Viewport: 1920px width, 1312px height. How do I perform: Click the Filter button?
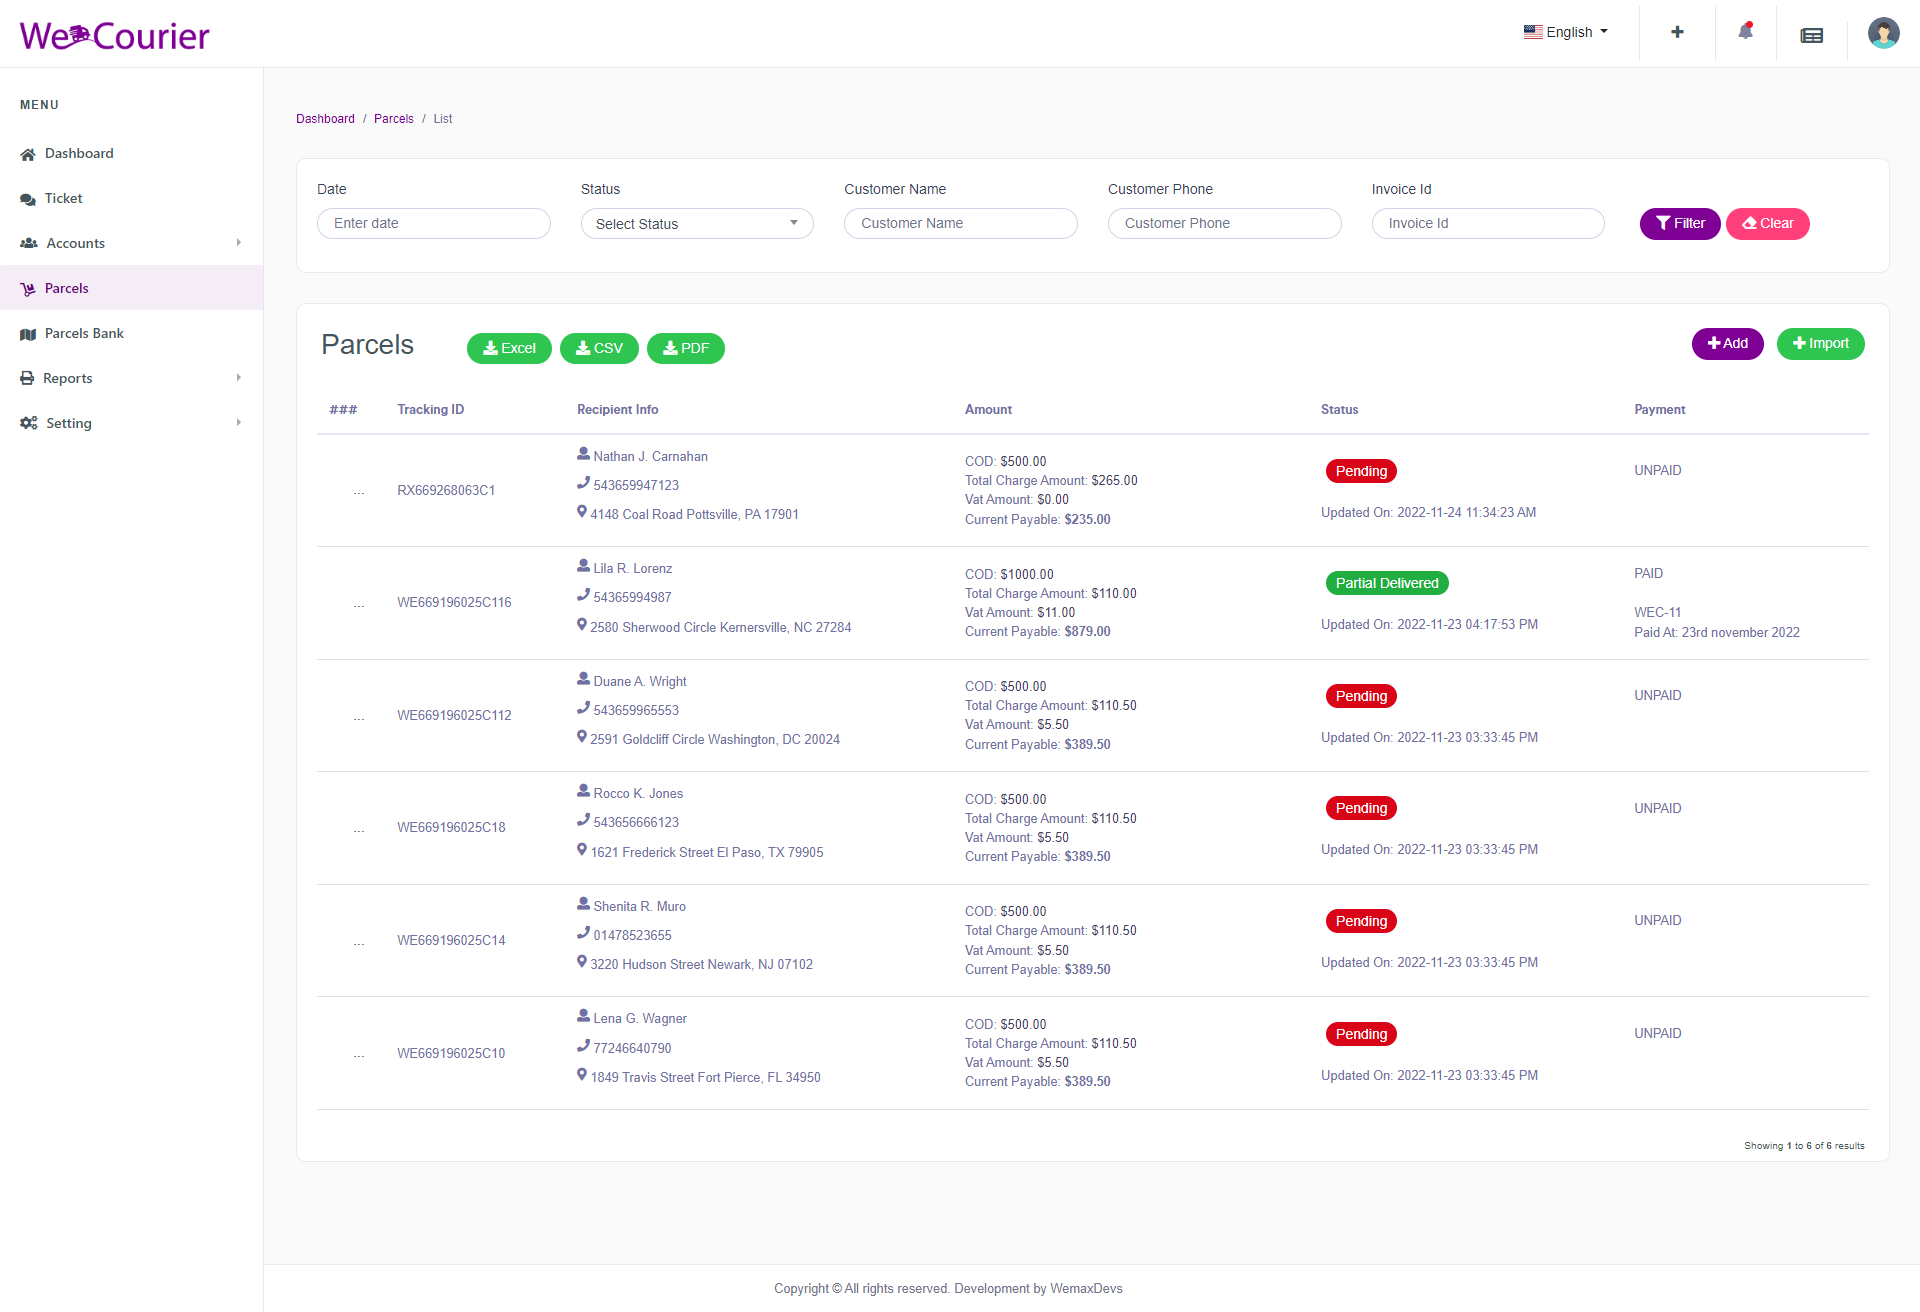1679,223
